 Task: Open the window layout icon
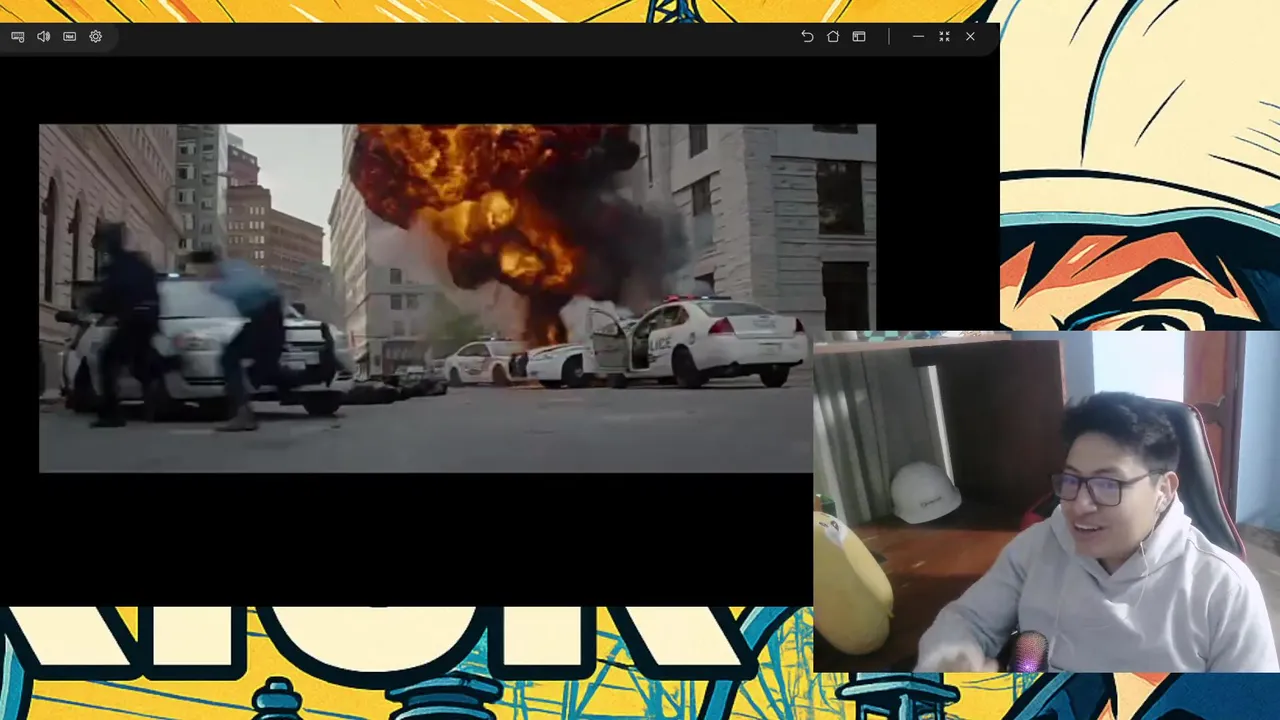coord(859,36)
